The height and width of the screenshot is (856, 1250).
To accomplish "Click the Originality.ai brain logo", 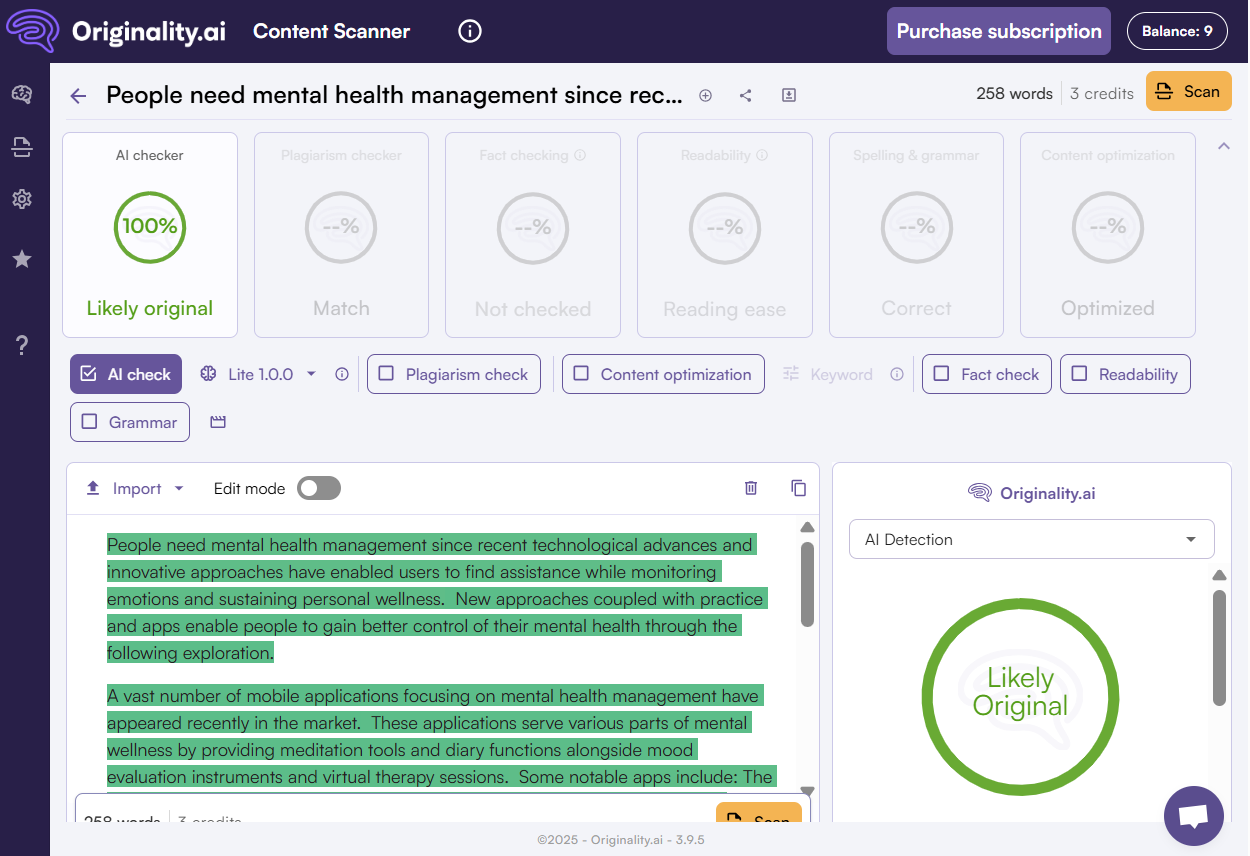I will (33, 31).
